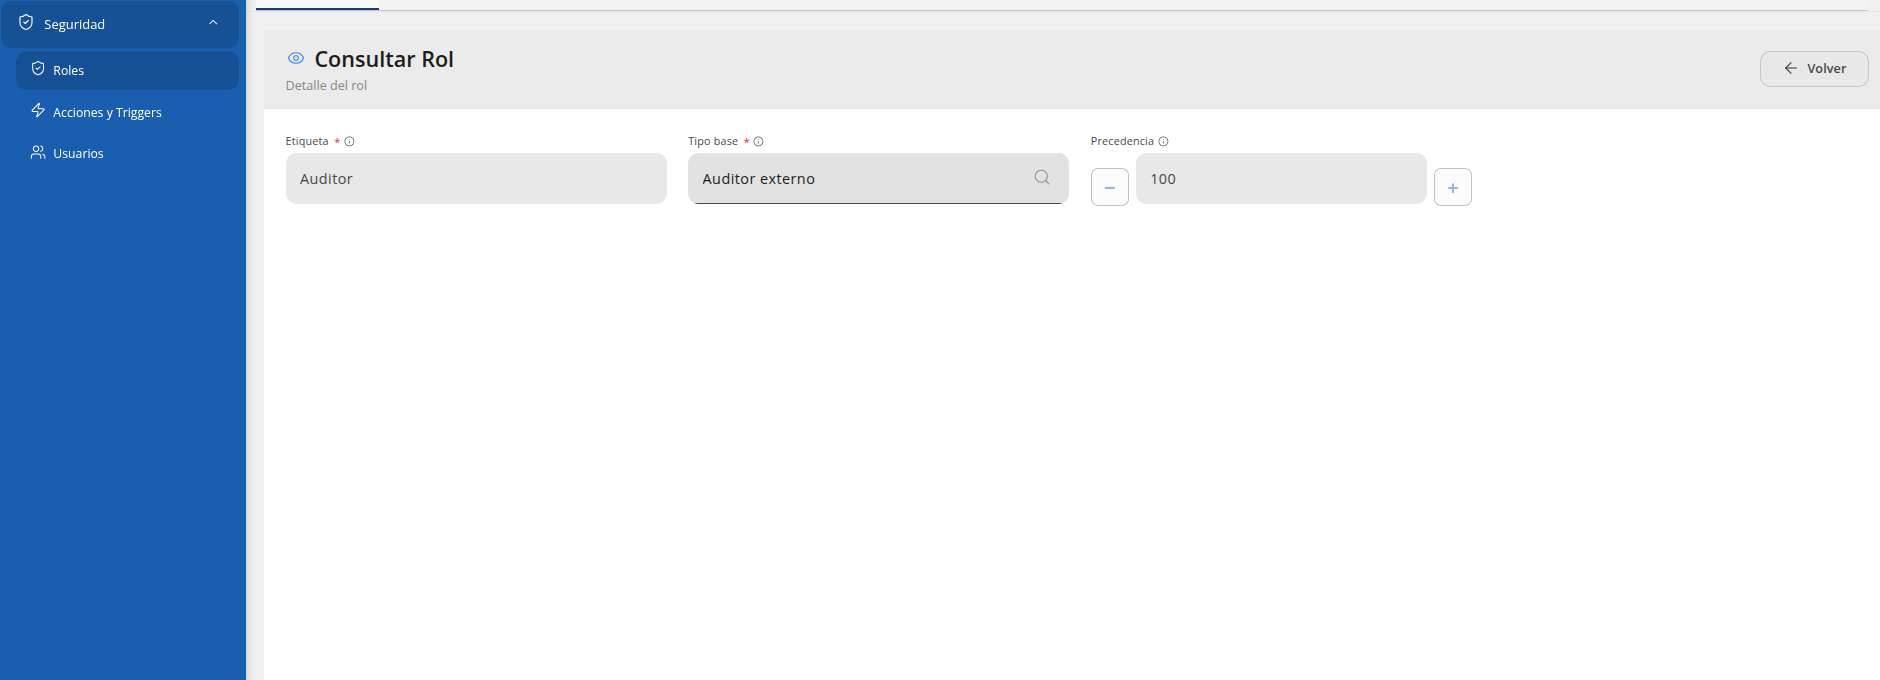
Task: Go to Usuarios section
Action: [127, 153]
